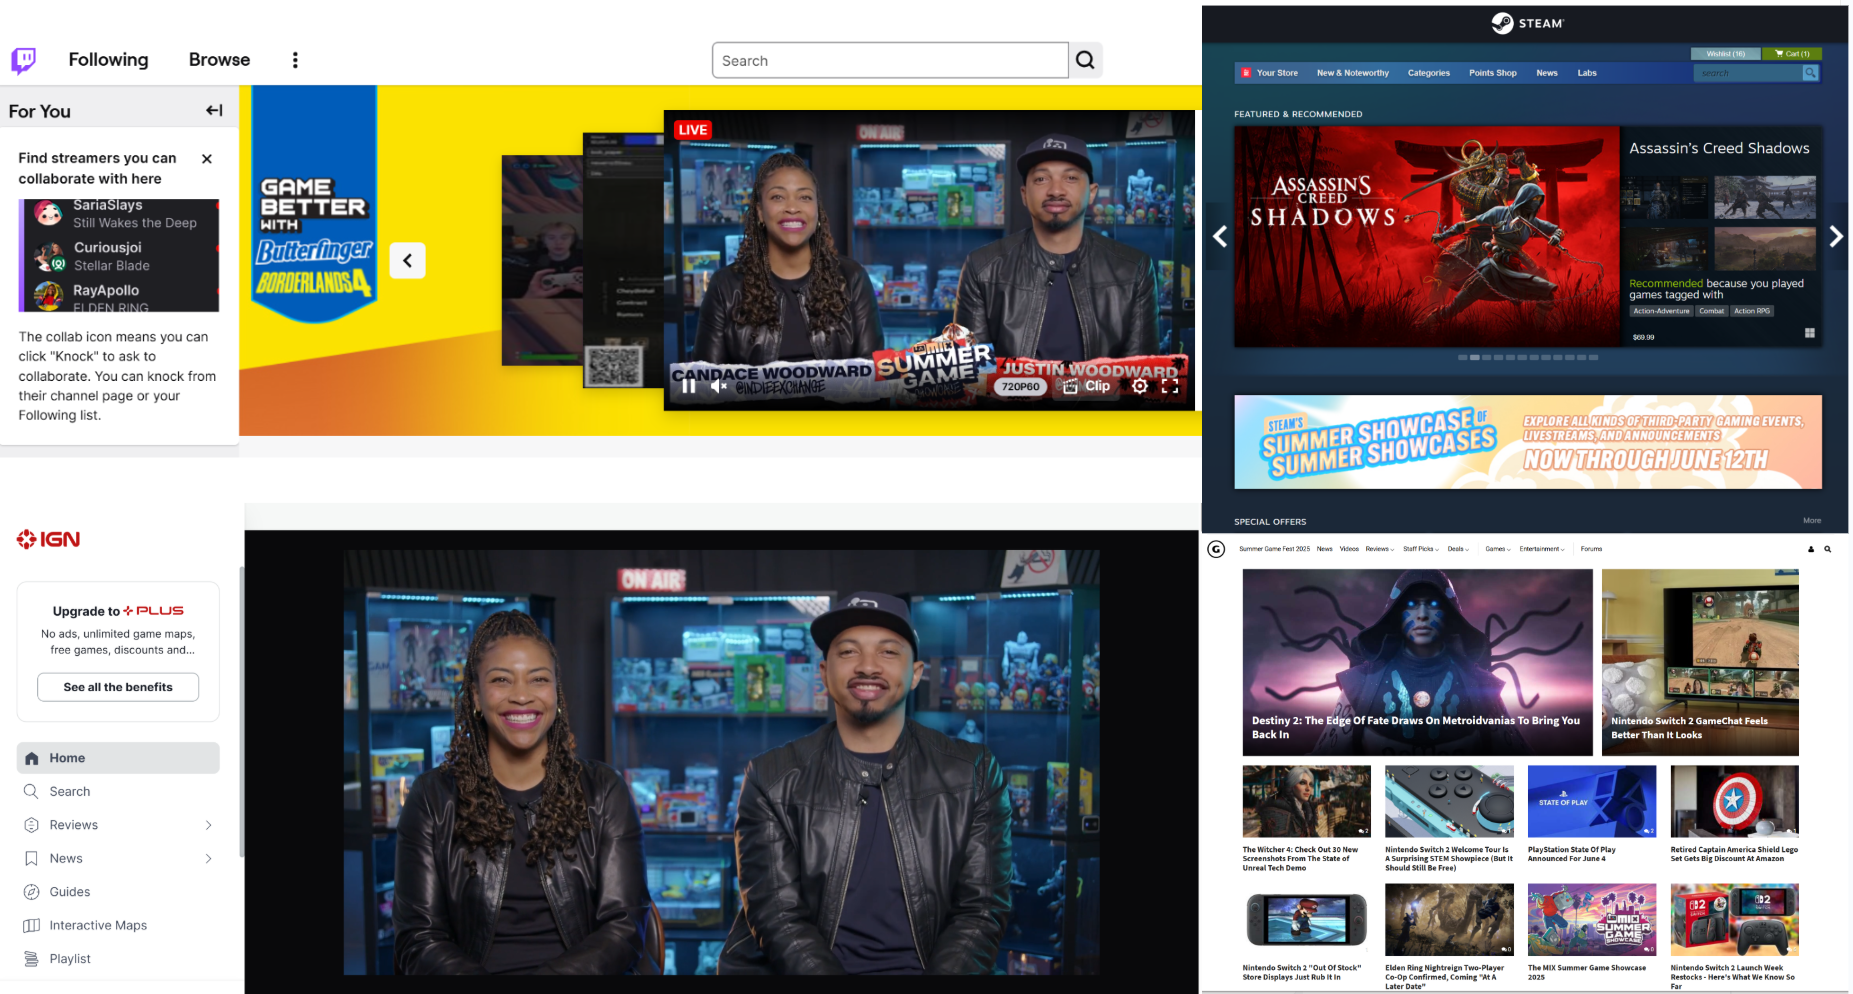Select the Action RPG tag
1853x994 pixels.
point(1752,311)
